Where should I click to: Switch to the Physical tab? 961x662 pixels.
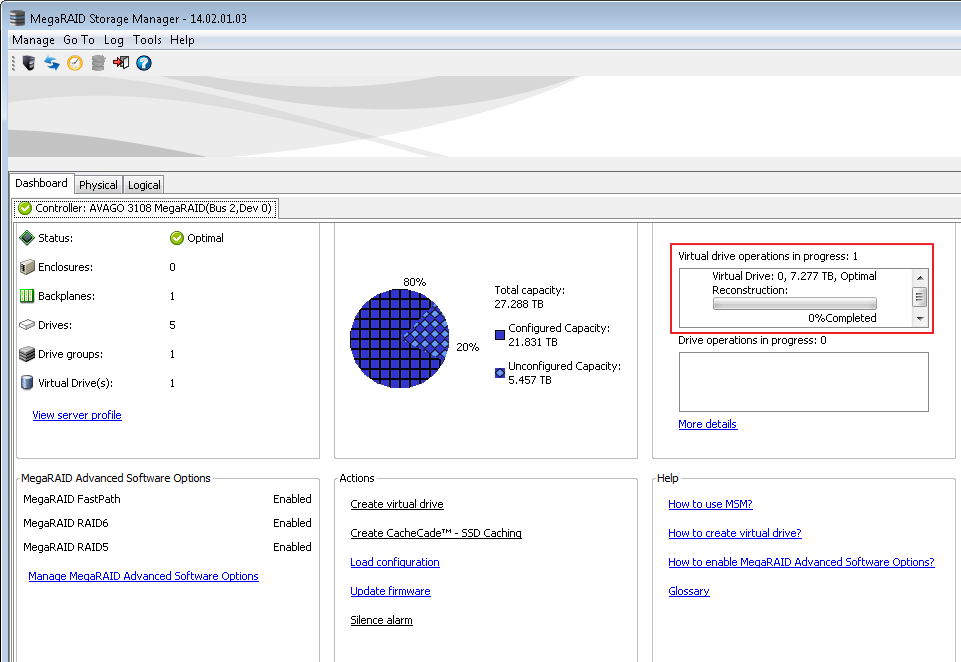[x=98, y=185]
